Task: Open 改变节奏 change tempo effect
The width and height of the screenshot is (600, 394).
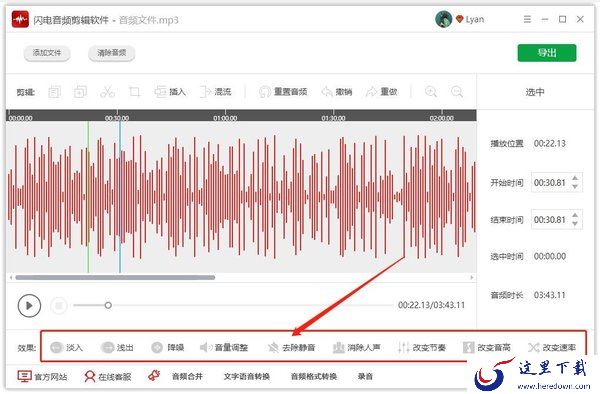Action: pyautogui.click(x=422, y=347)
